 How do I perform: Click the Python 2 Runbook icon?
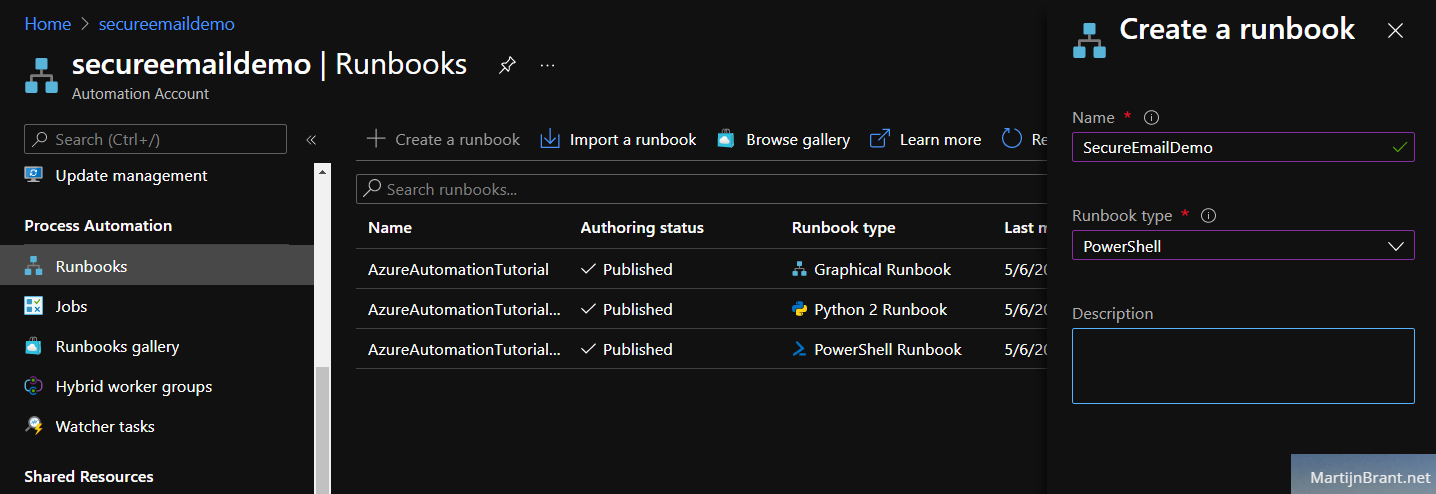(799, 309)
